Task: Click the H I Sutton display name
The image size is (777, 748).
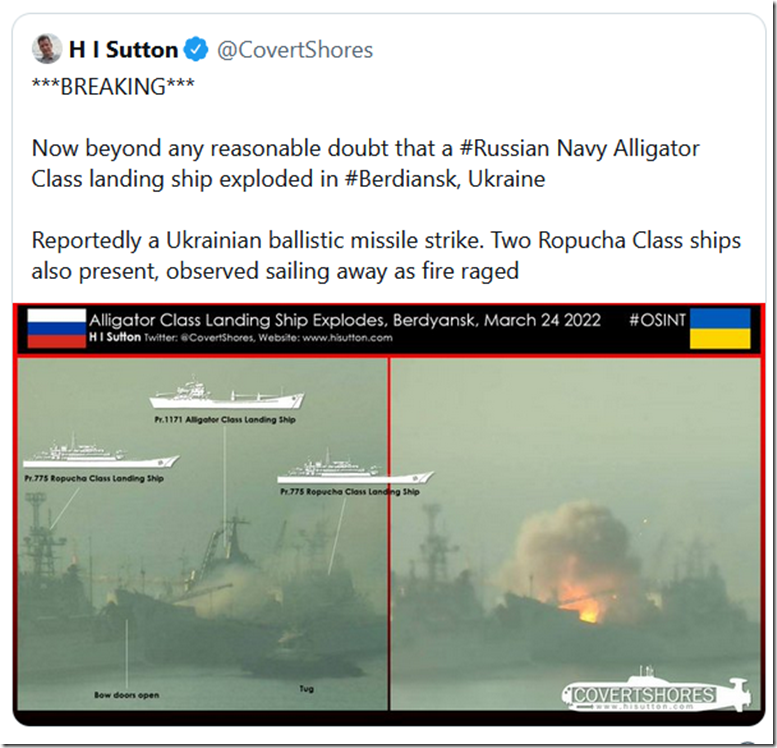Action: tap(123, 50)
